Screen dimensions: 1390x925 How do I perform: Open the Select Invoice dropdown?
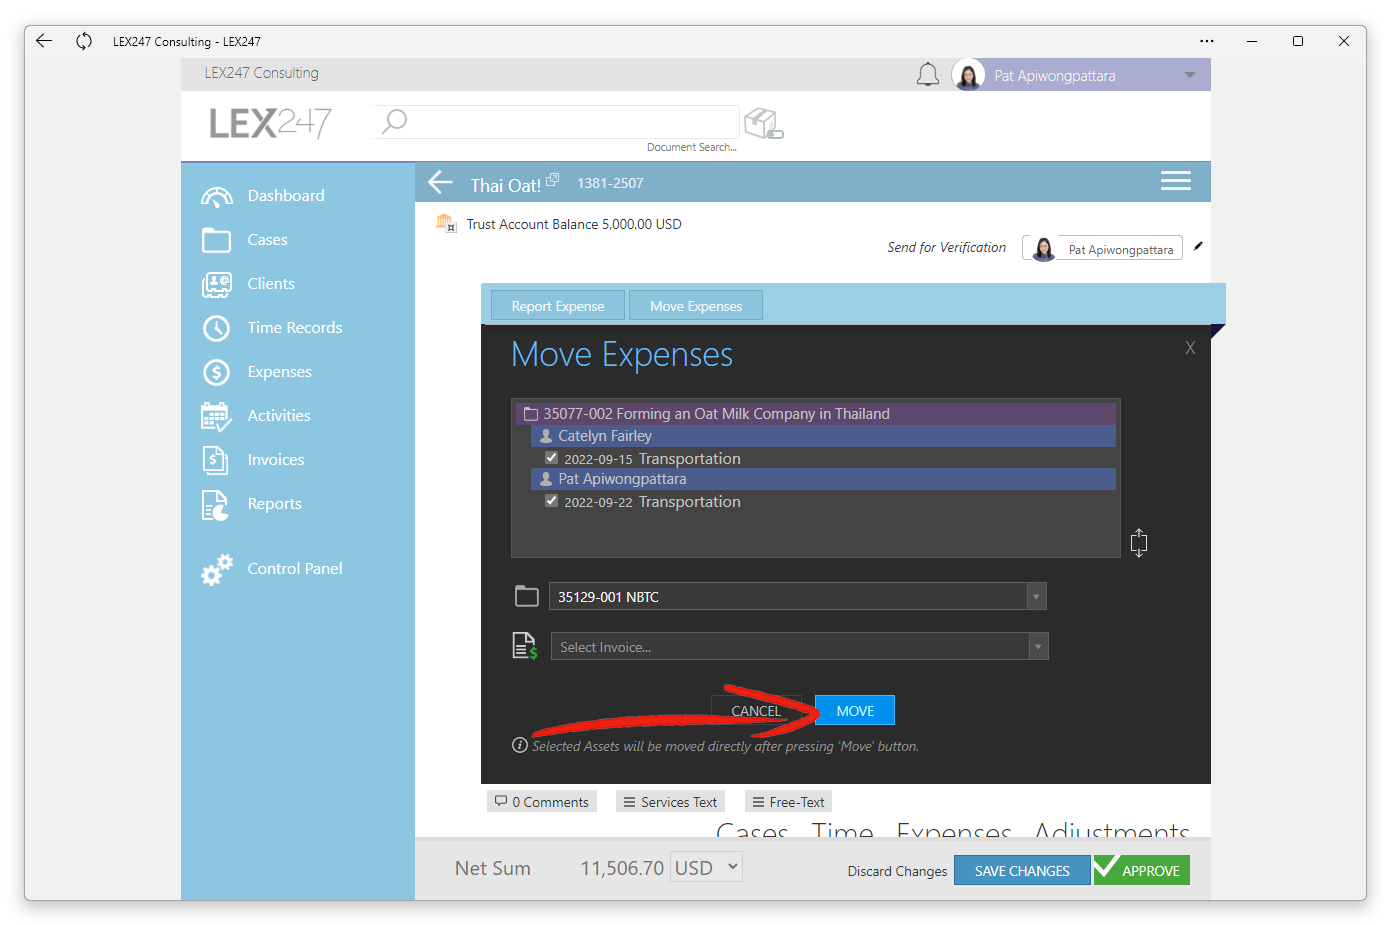1038,646
